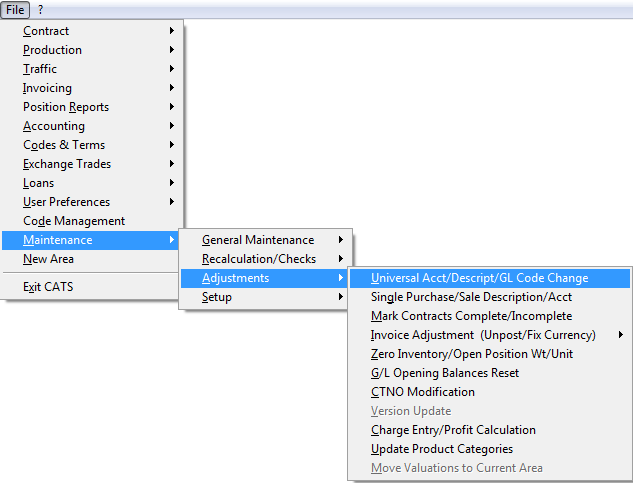Expand Invoice Adjustment (Unpost/Fix Currency)
633x483 pixels.
pos(490,335)
